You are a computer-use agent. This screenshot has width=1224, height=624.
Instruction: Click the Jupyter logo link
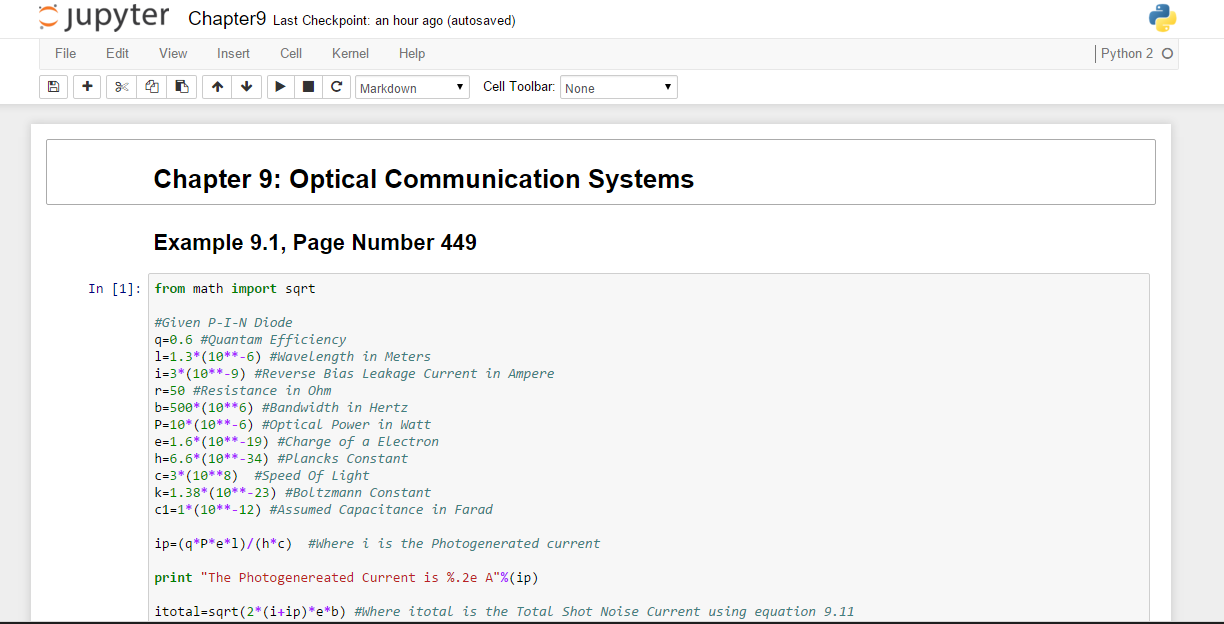(x=104, y=18)
